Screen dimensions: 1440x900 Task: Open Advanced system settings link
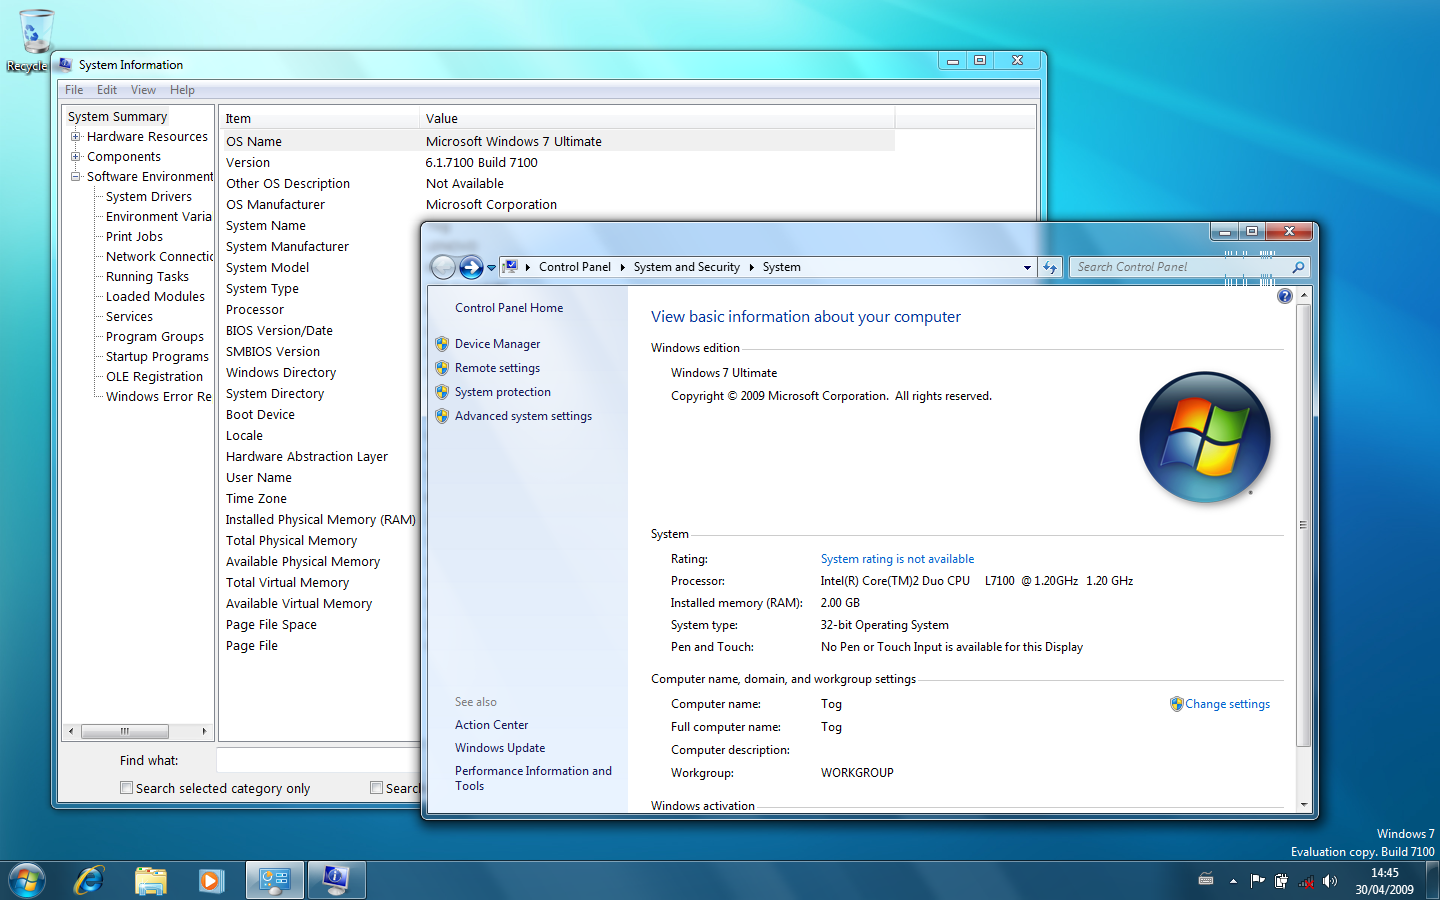click(523, 415)
